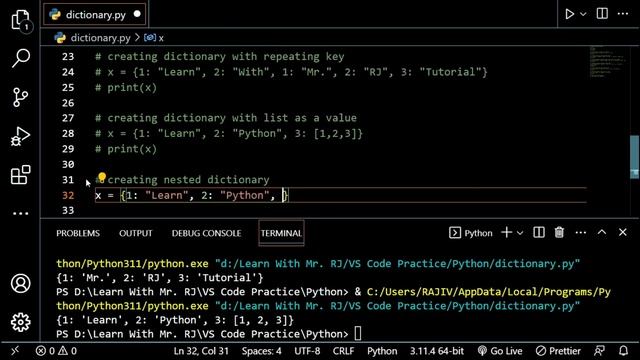Click the code line x = {1: "Learn", 2: "Python",
This screenshot has width=640, height=360.
(x=192, y=195)
